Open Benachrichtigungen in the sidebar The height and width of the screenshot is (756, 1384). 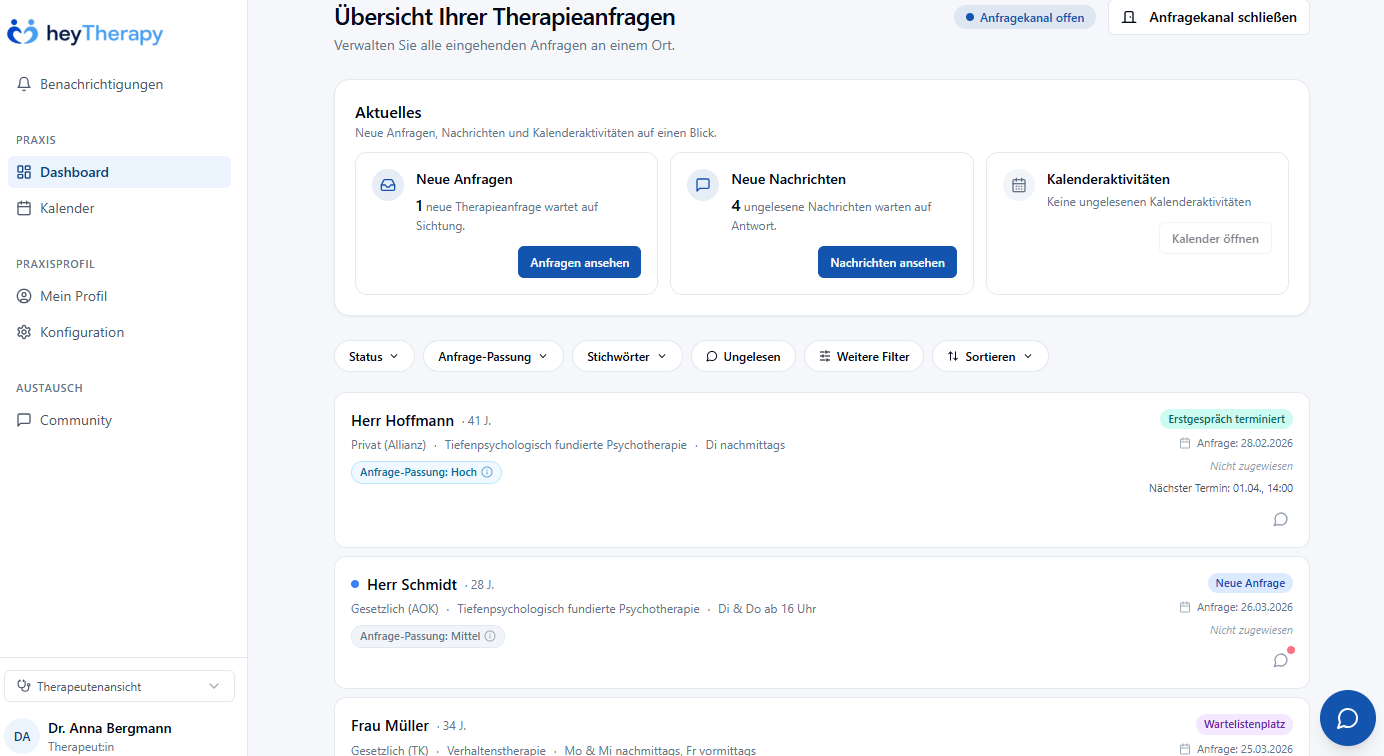[x=119, y=84]
